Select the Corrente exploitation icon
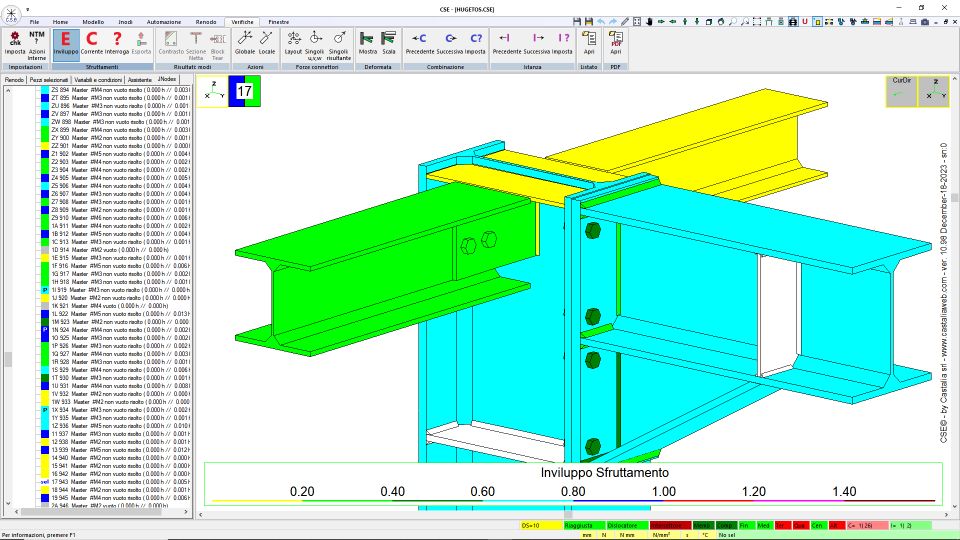960x540 pixels. pyautogui.click(x=92, y=44)
